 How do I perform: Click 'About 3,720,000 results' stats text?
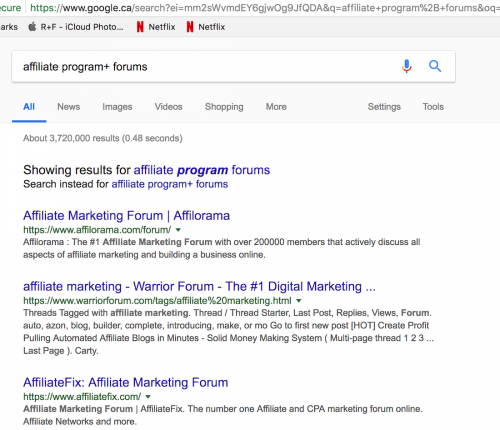(103, 138)
